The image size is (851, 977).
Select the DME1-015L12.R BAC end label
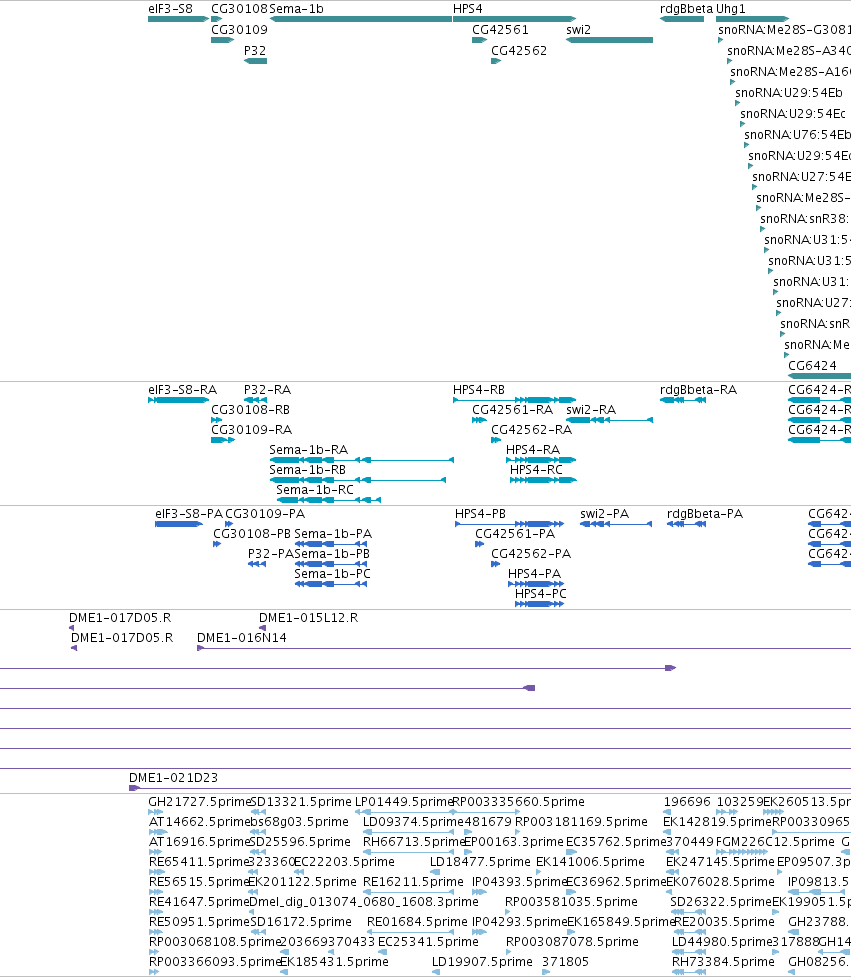(308, 618)
